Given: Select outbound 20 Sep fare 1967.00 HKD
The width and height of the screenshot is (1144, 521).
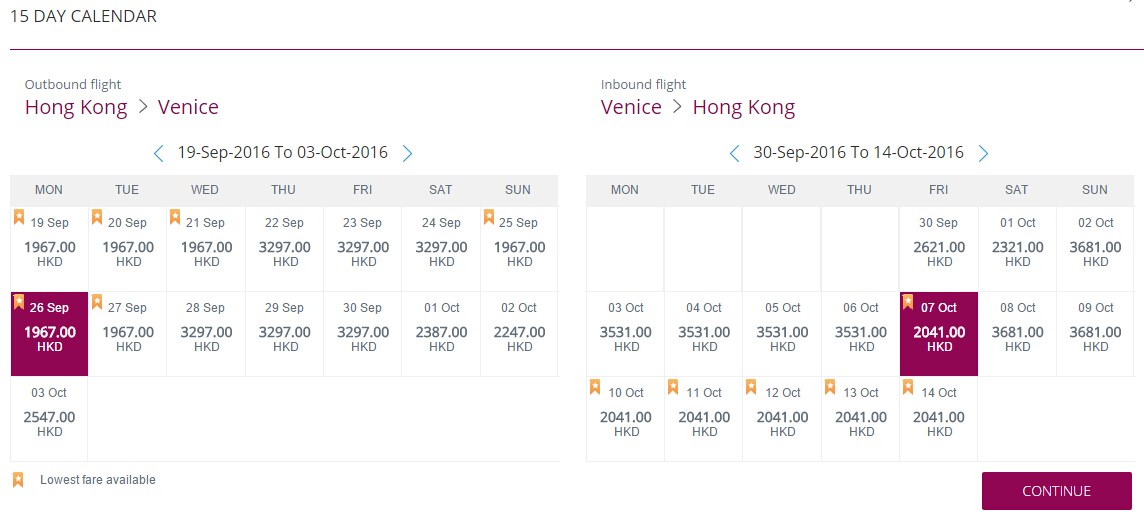Looking at the screenshot, I should pos(128,249).
